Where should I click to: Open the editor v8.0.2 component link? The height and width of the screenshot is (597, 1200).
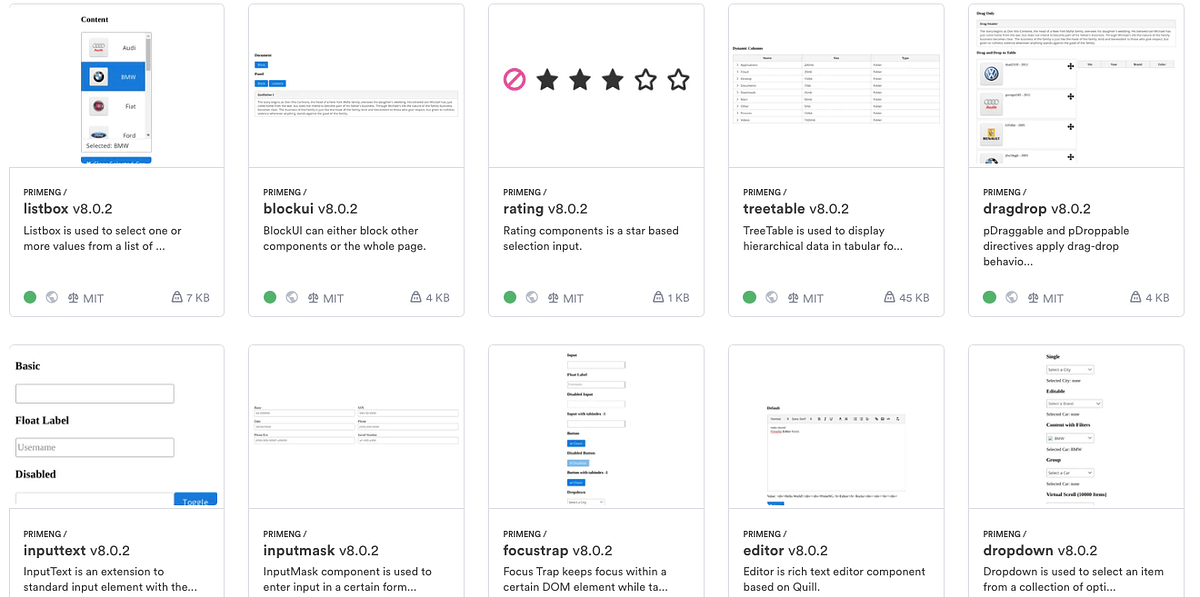click(x=785, y=550)
